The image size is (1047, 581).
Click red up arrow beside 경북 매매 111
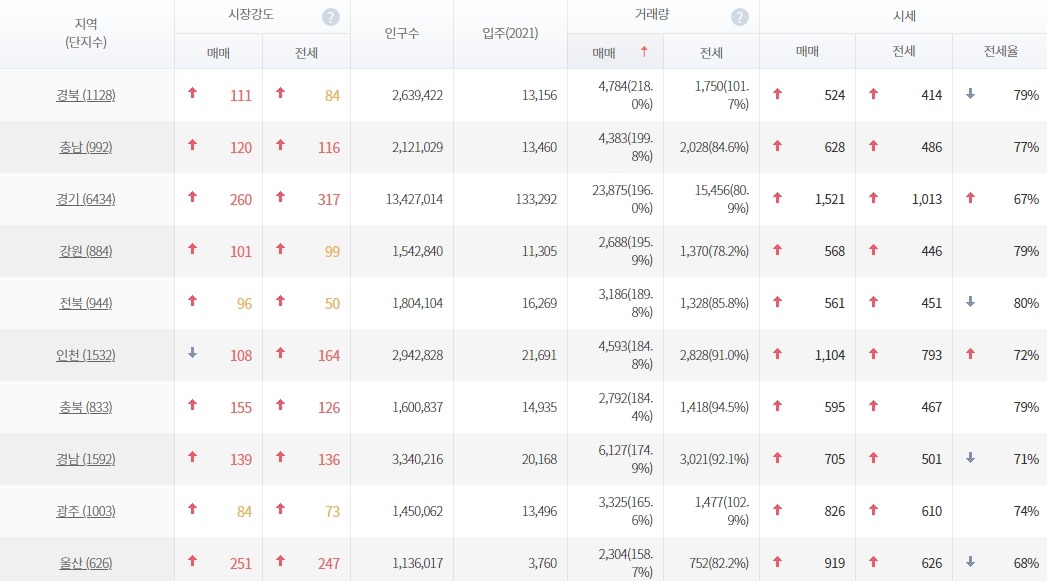(x=192, y=93)
